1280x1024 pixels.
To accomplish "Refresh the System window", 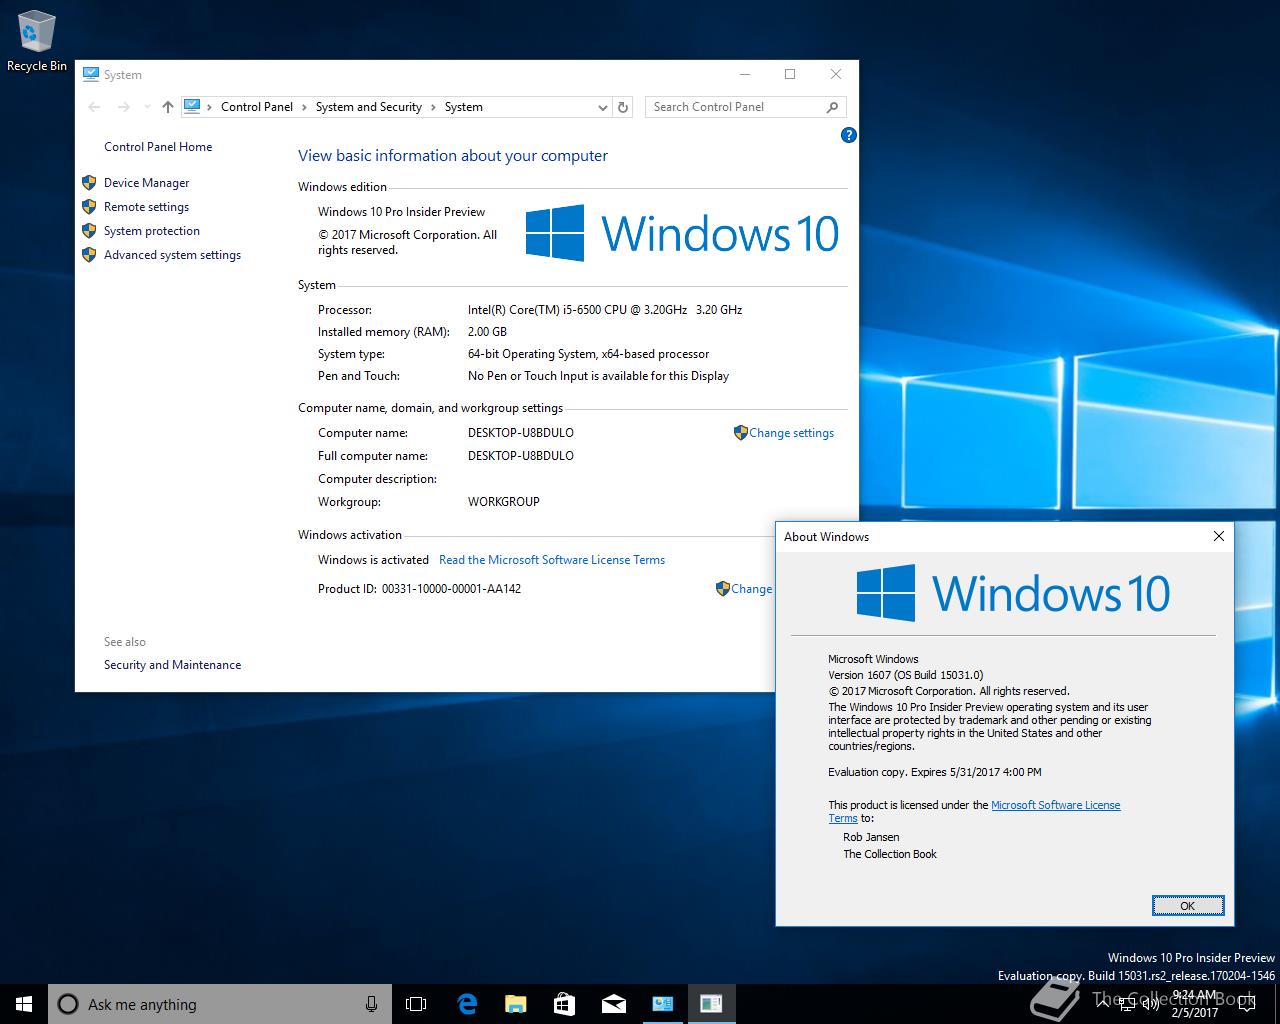I will pos(623,107).
